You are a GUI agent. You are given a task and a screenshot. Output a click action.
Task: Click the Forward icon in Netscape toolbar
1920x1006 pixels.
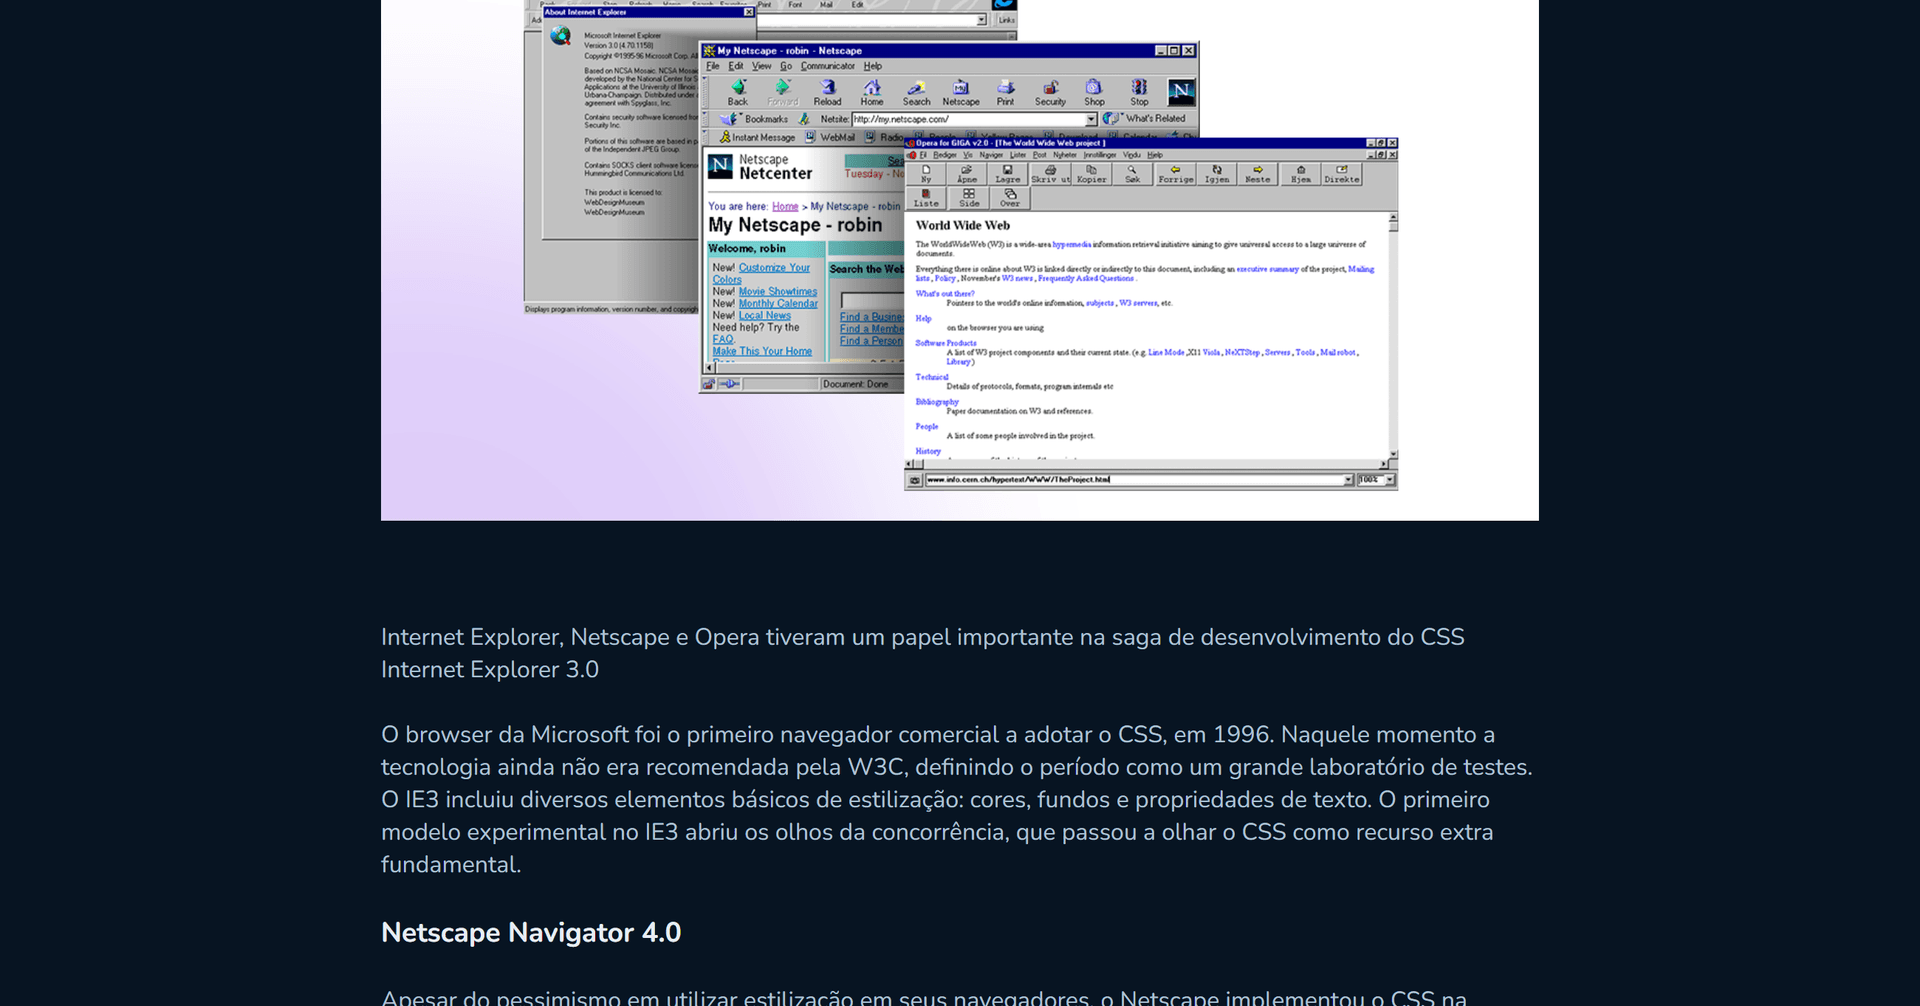[x=783, y=92]
